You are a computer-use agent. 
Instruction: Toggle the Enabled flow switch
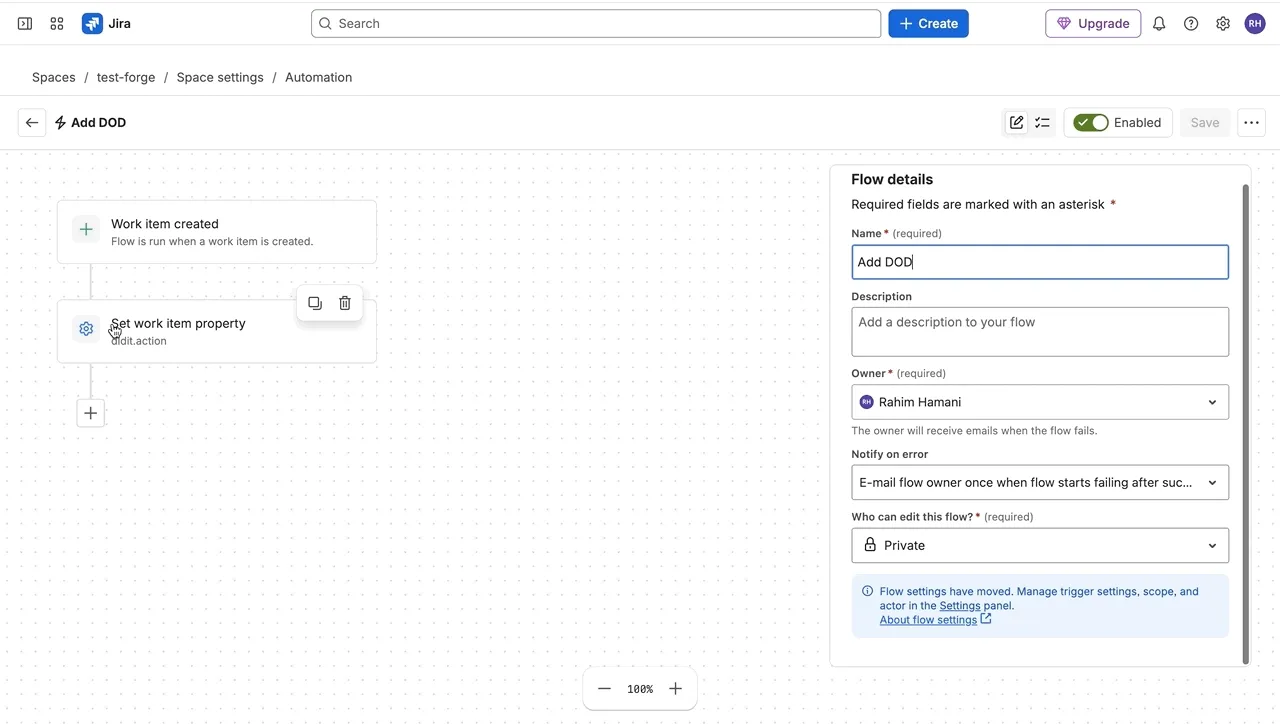1090,122
